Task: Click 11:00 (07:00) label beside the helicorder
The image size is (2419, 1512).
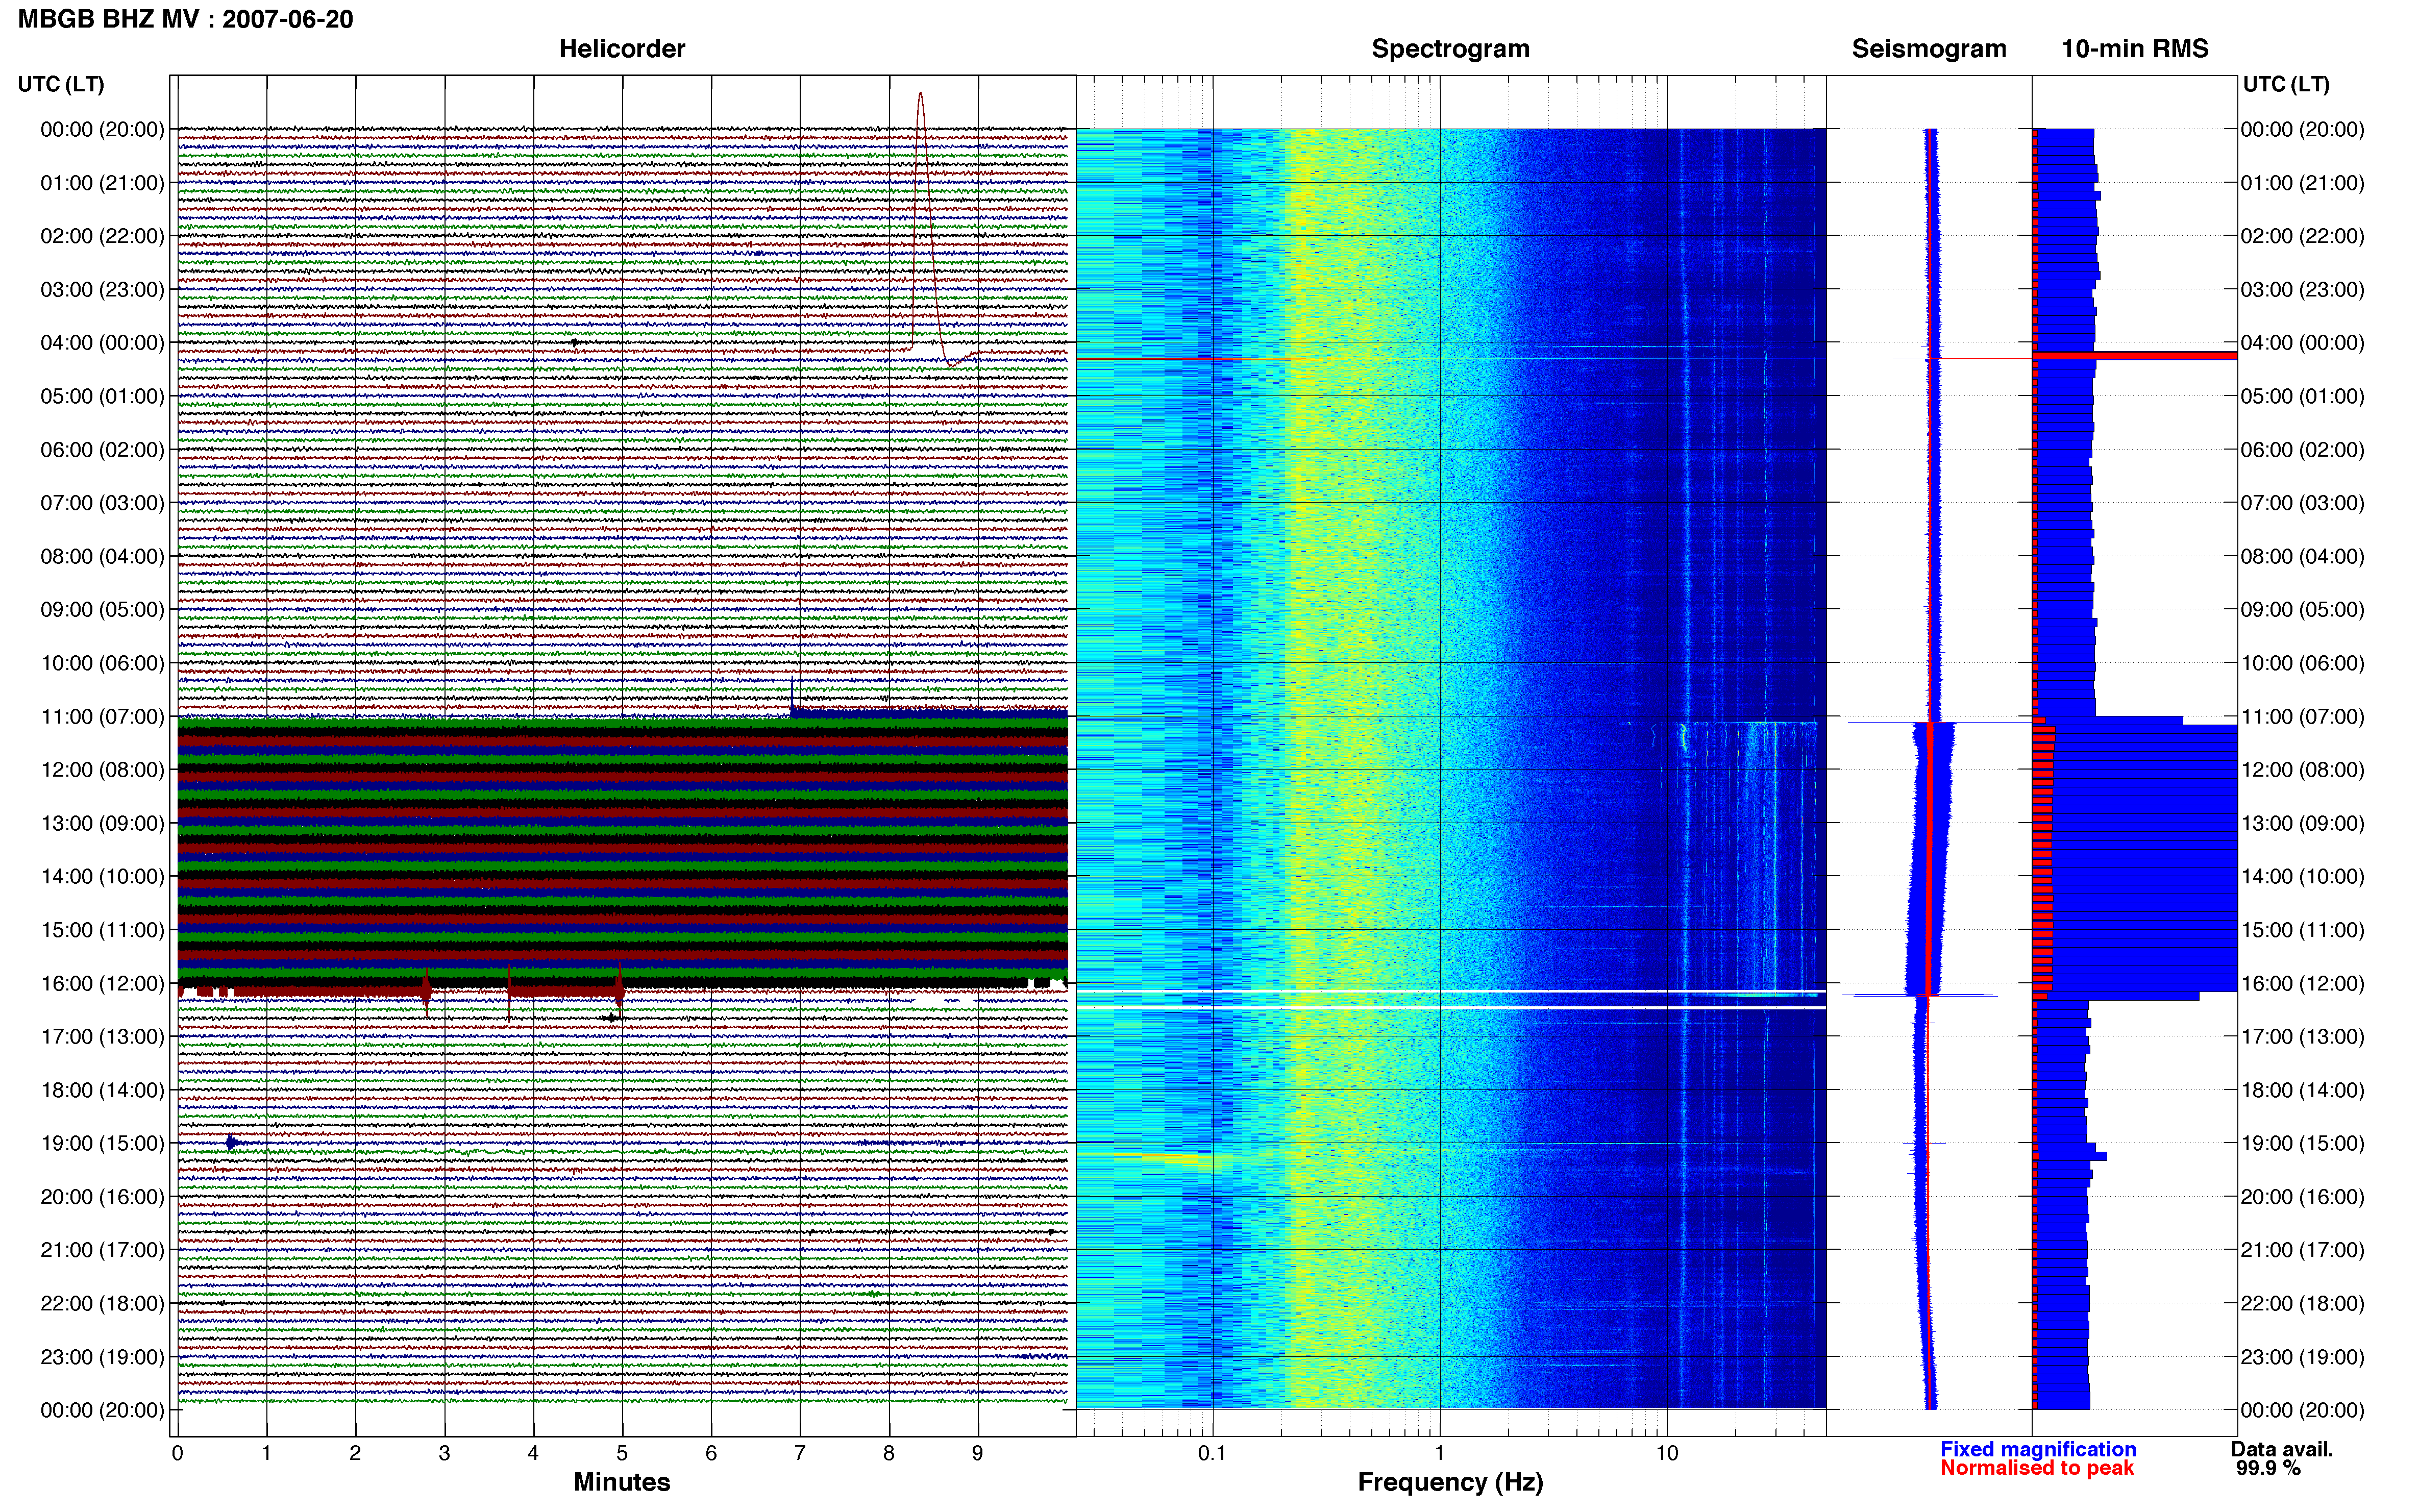Action: tap(102, 717)
